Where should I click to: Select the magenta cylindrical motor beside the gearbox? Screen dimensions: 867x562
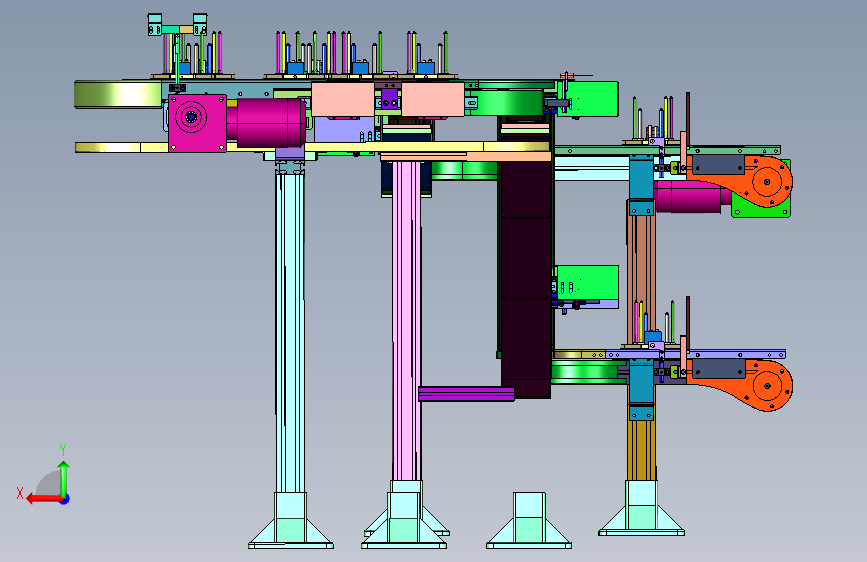[267, 122]
